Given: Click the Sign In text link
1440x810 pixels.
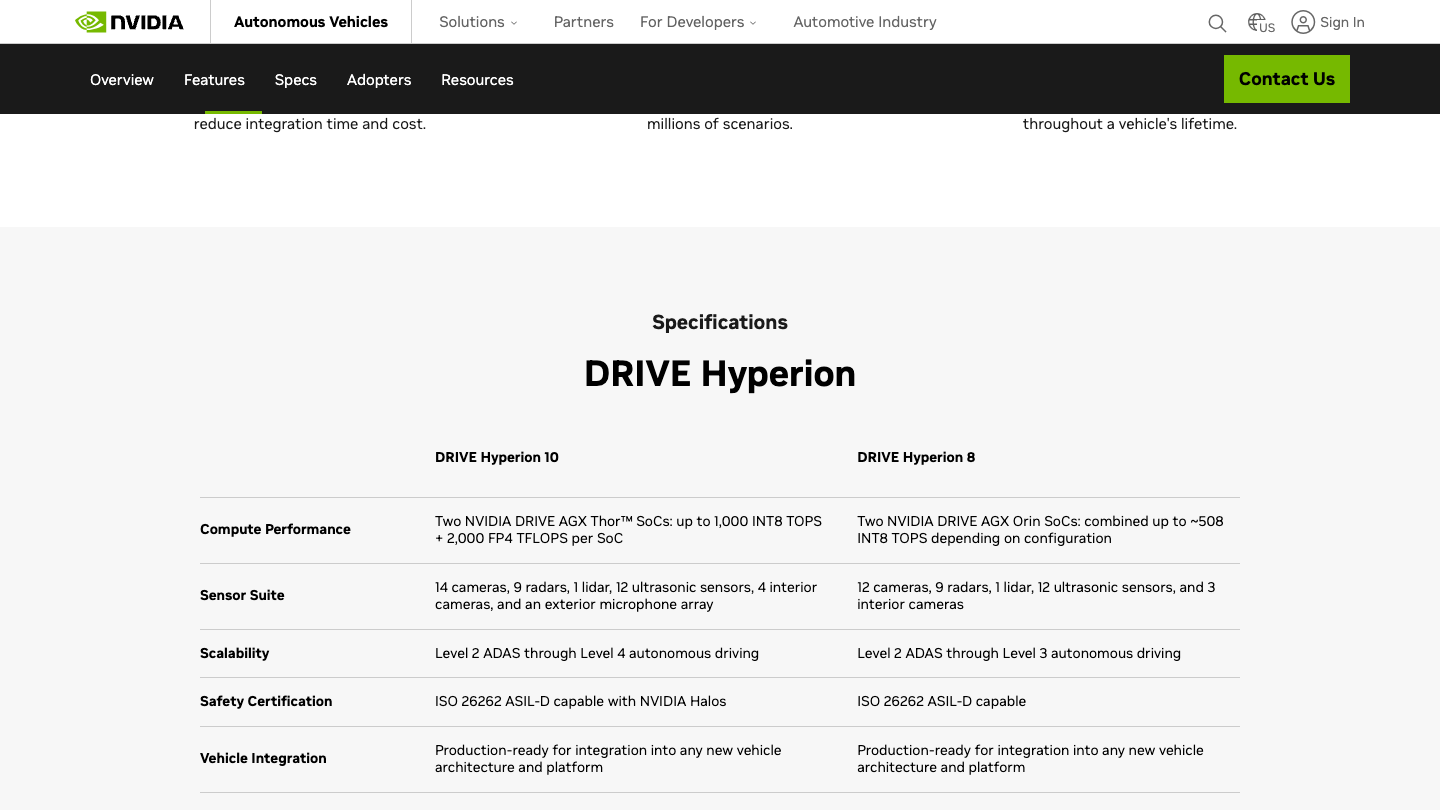Looking at the screenshot, I should pos(1342,22).
